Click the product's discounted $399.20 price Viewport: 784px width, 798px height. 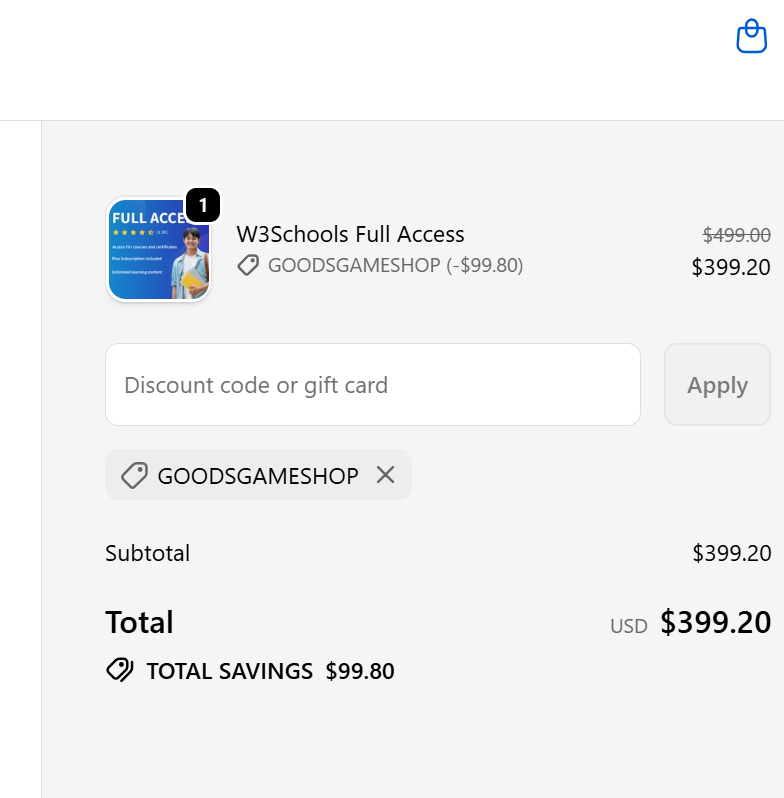[731, 267]
